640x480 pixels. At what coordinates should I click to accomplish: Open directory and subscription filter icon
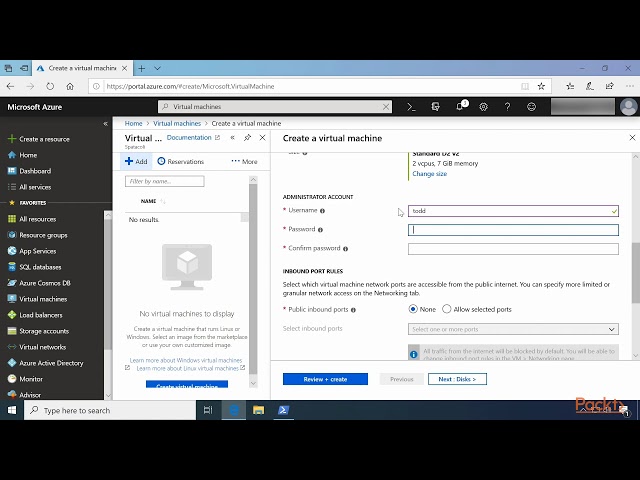436,107
